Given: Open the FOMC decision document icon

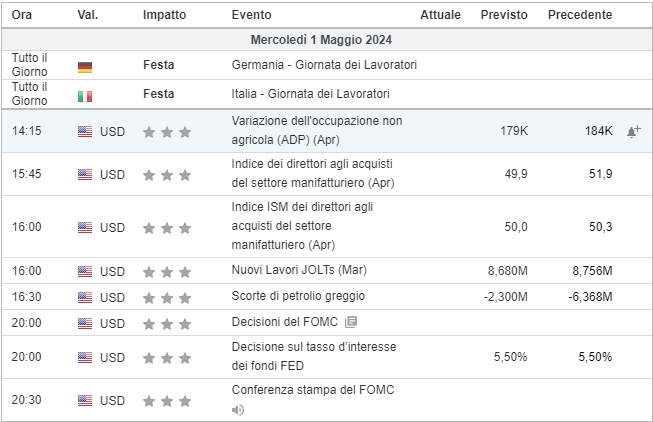Looking at the screenshot, I should [351, 322].
